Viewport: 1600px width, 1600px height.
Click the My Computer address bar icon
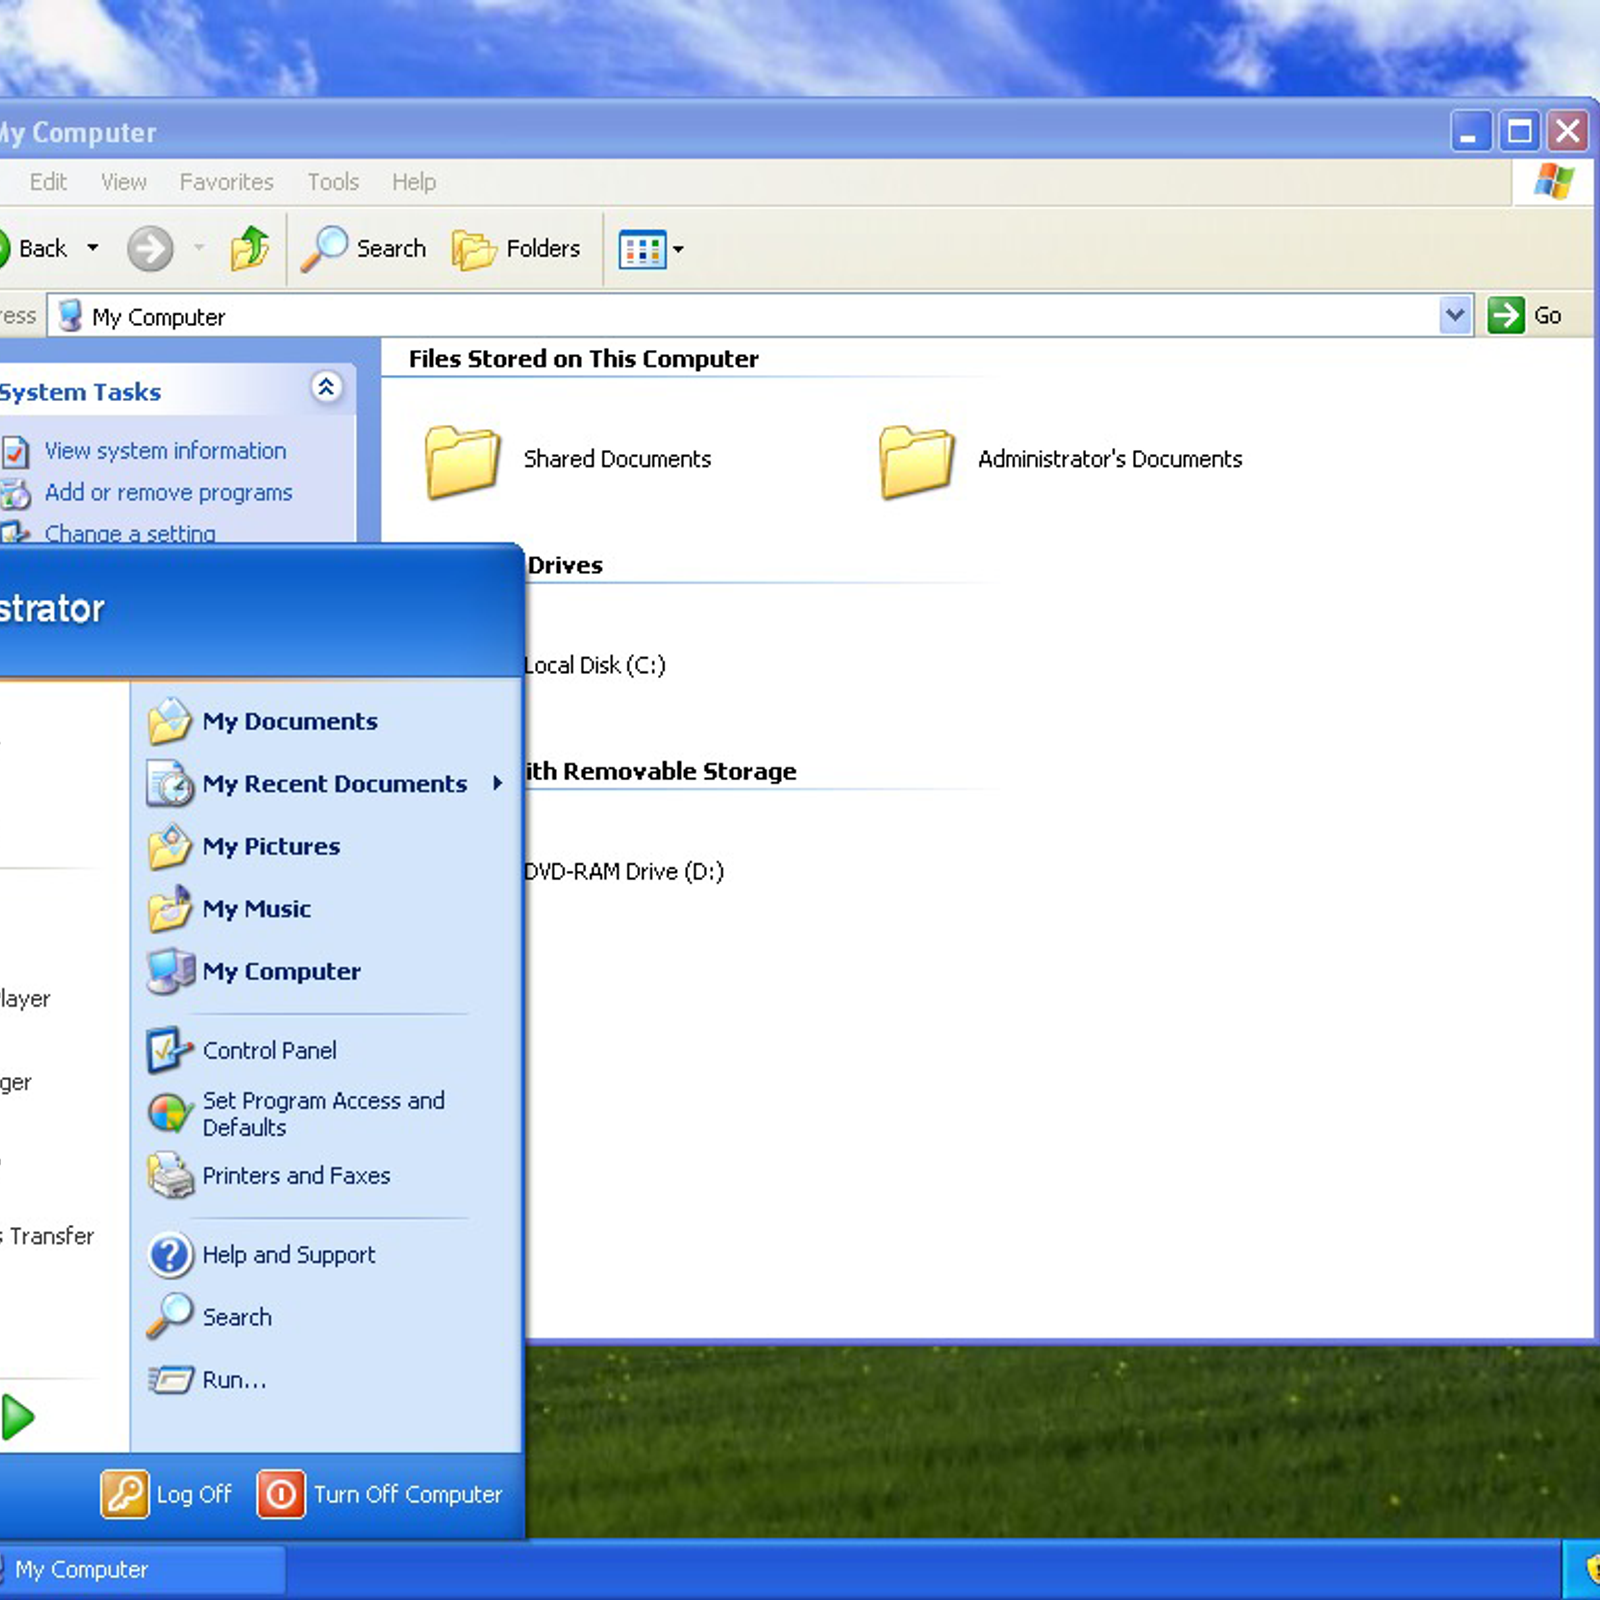click(70, 316)
